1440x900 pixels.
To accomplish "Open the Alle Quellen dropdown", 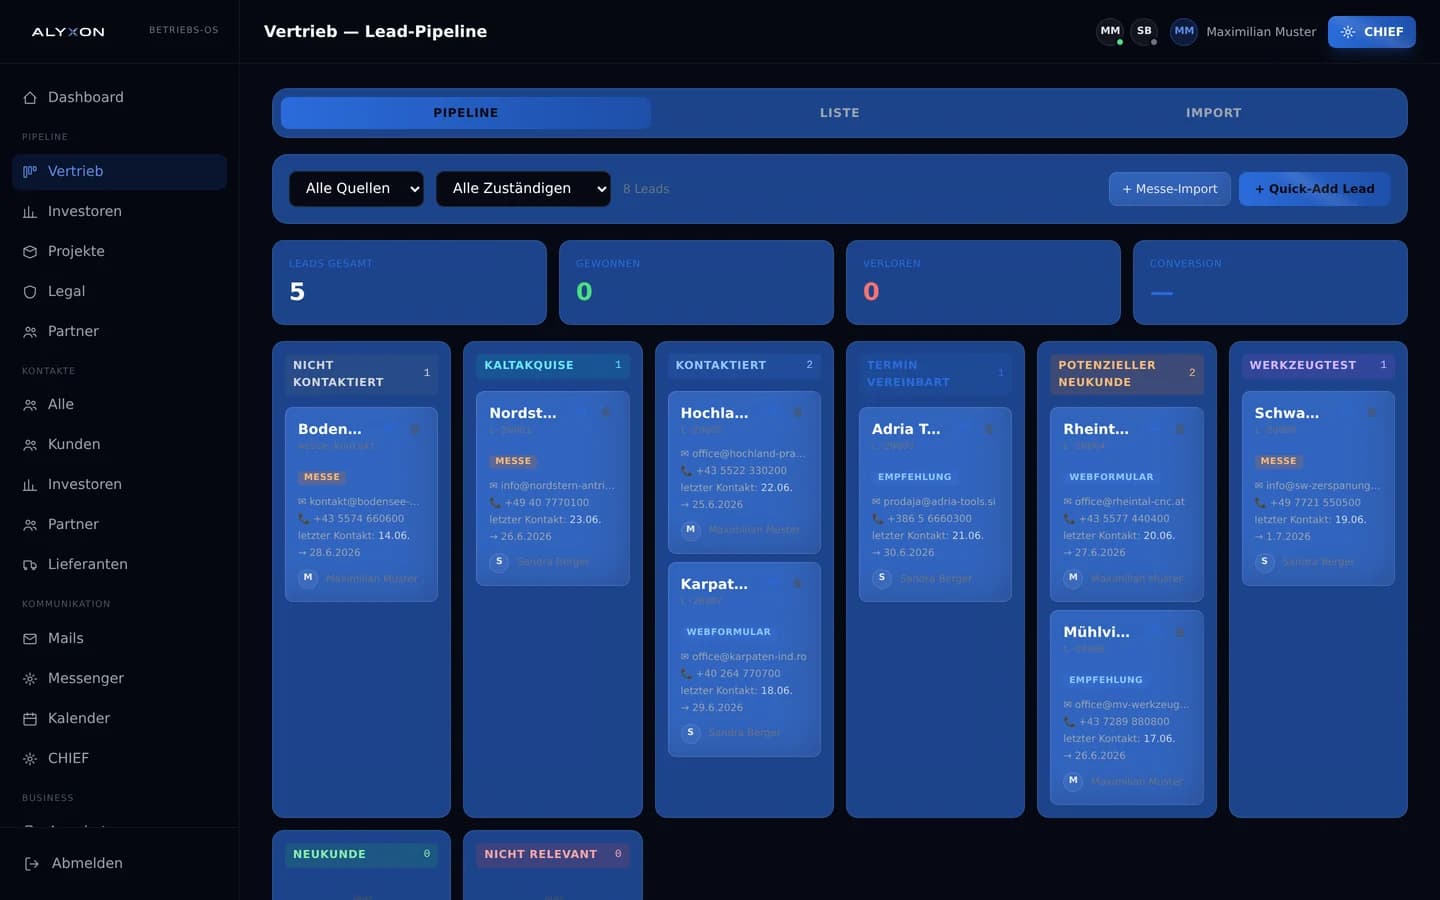I will pyautogui.click(x=356, y=189).
